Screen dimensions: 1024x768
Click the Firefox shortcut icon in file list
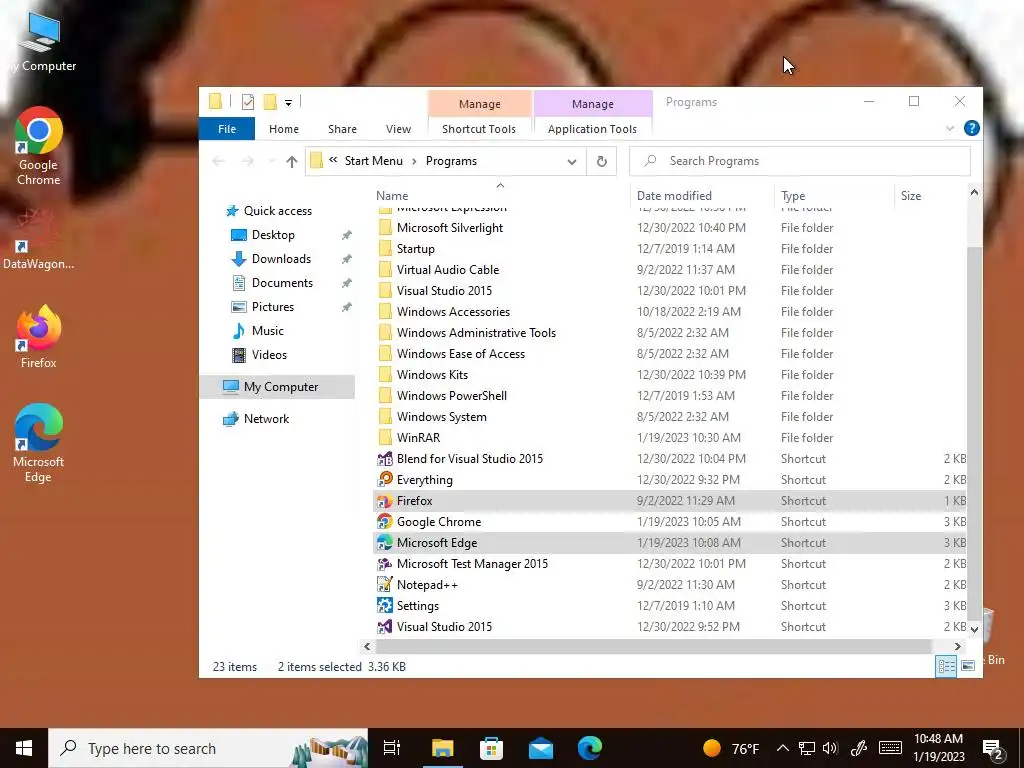385,501
